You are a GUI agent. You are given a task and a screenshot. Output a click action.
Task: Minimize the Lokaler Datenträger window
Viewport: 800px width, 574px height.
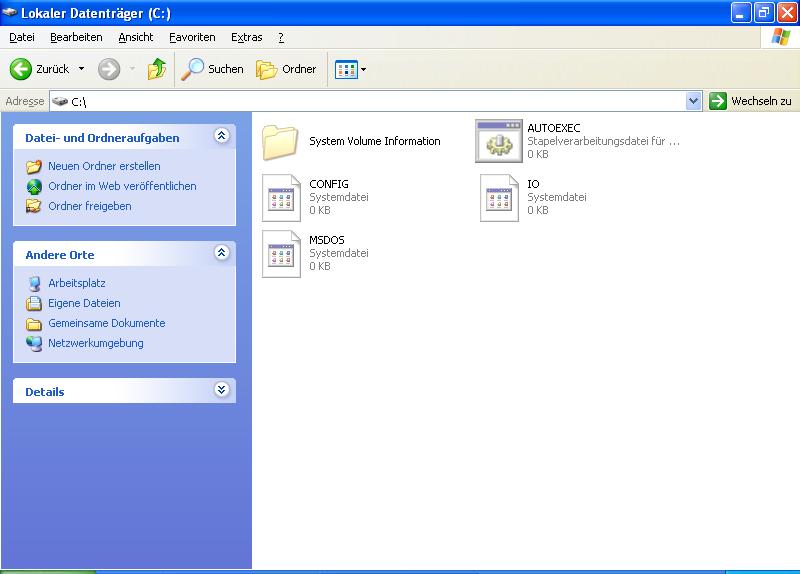coord(740,12)
